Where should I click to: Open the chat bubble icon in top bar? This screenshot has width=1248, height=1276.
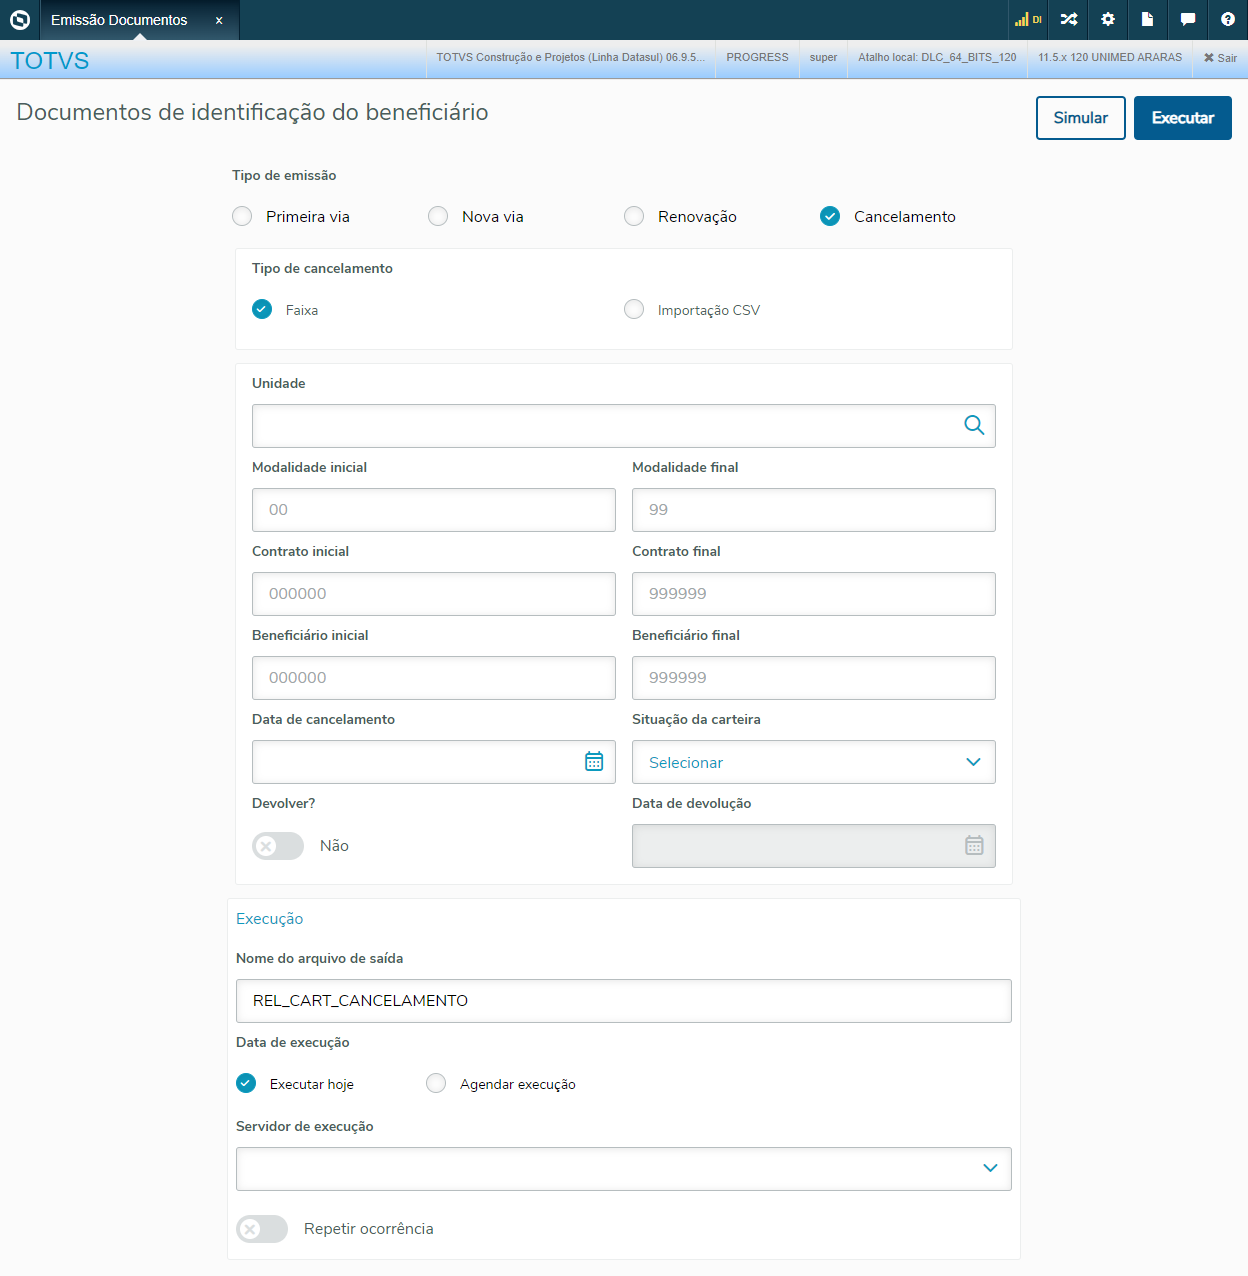pyautogui.click(x=1188, y=20)
